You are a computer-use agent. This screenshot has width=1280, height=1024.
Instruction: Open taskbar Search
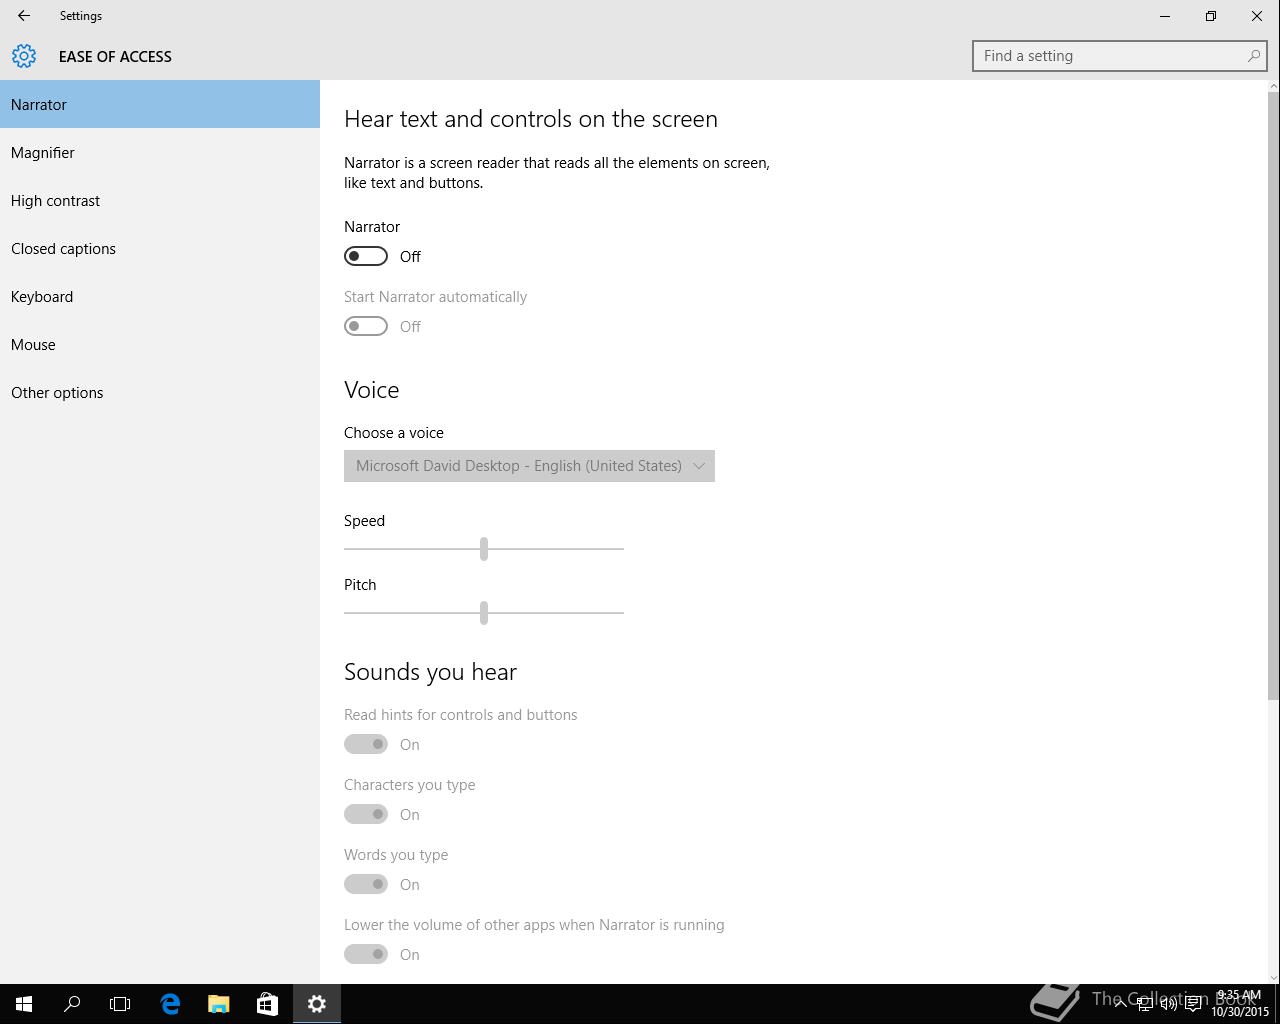[72, 1004]
